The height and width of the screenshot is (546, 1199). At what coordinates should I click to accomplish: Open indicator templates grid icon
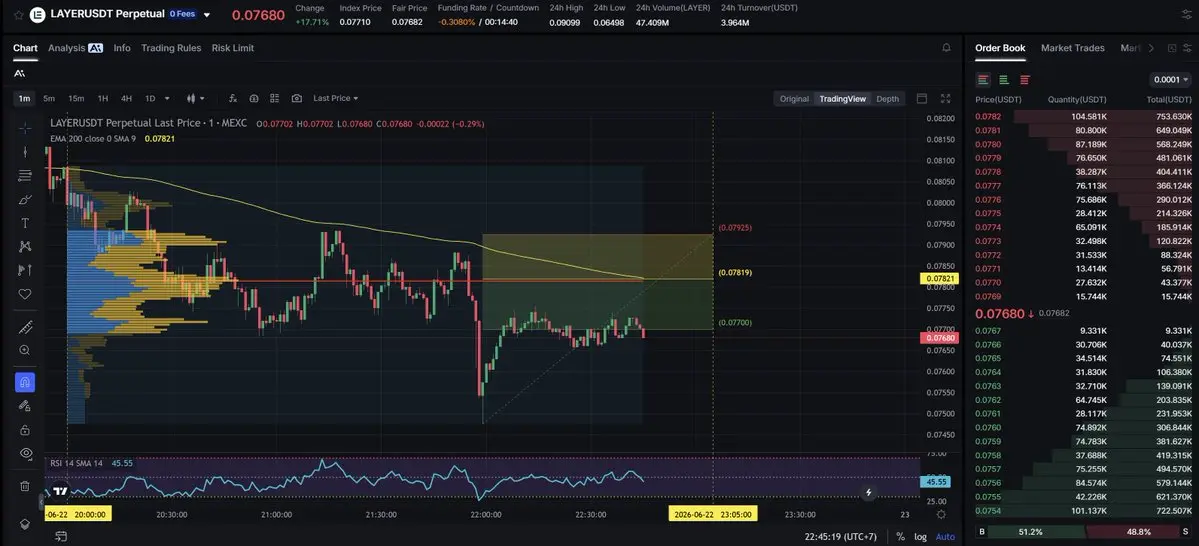coord(275,99)
